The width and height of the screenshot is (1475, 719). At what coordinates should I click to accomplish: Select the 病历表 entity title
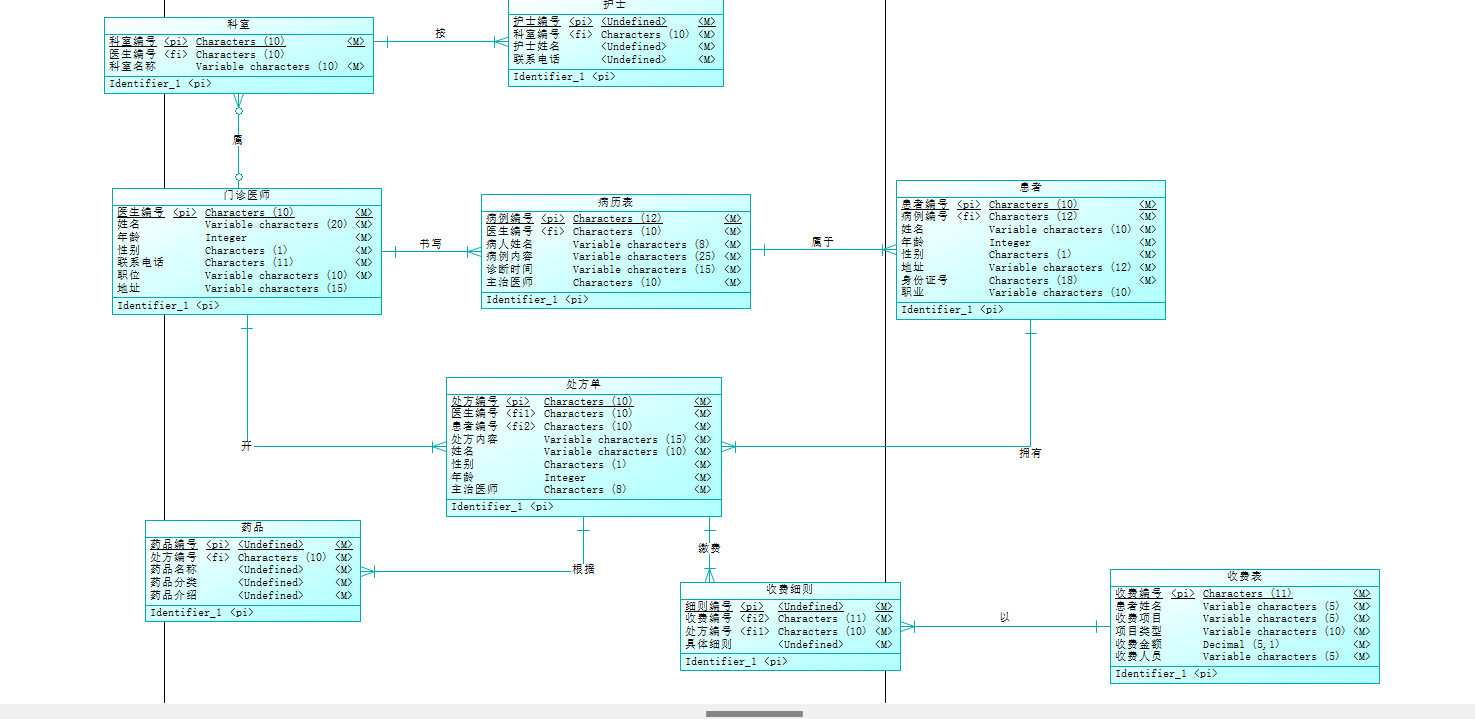[615, 202]
